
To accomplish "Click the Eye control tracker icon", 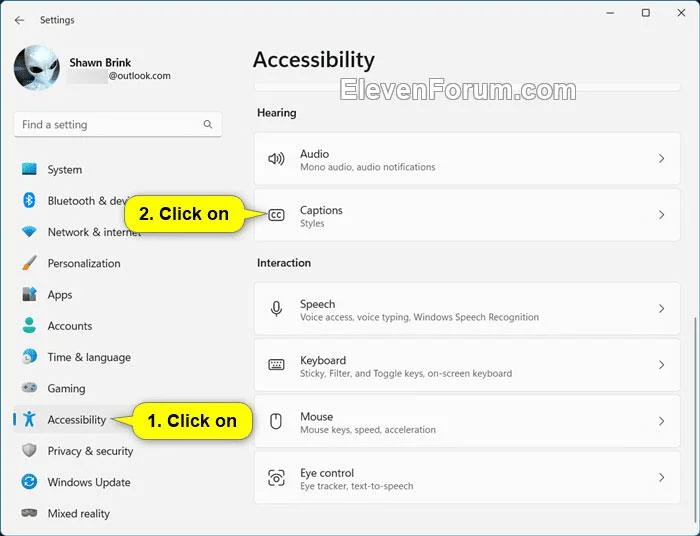I will (x=276, y=478).
